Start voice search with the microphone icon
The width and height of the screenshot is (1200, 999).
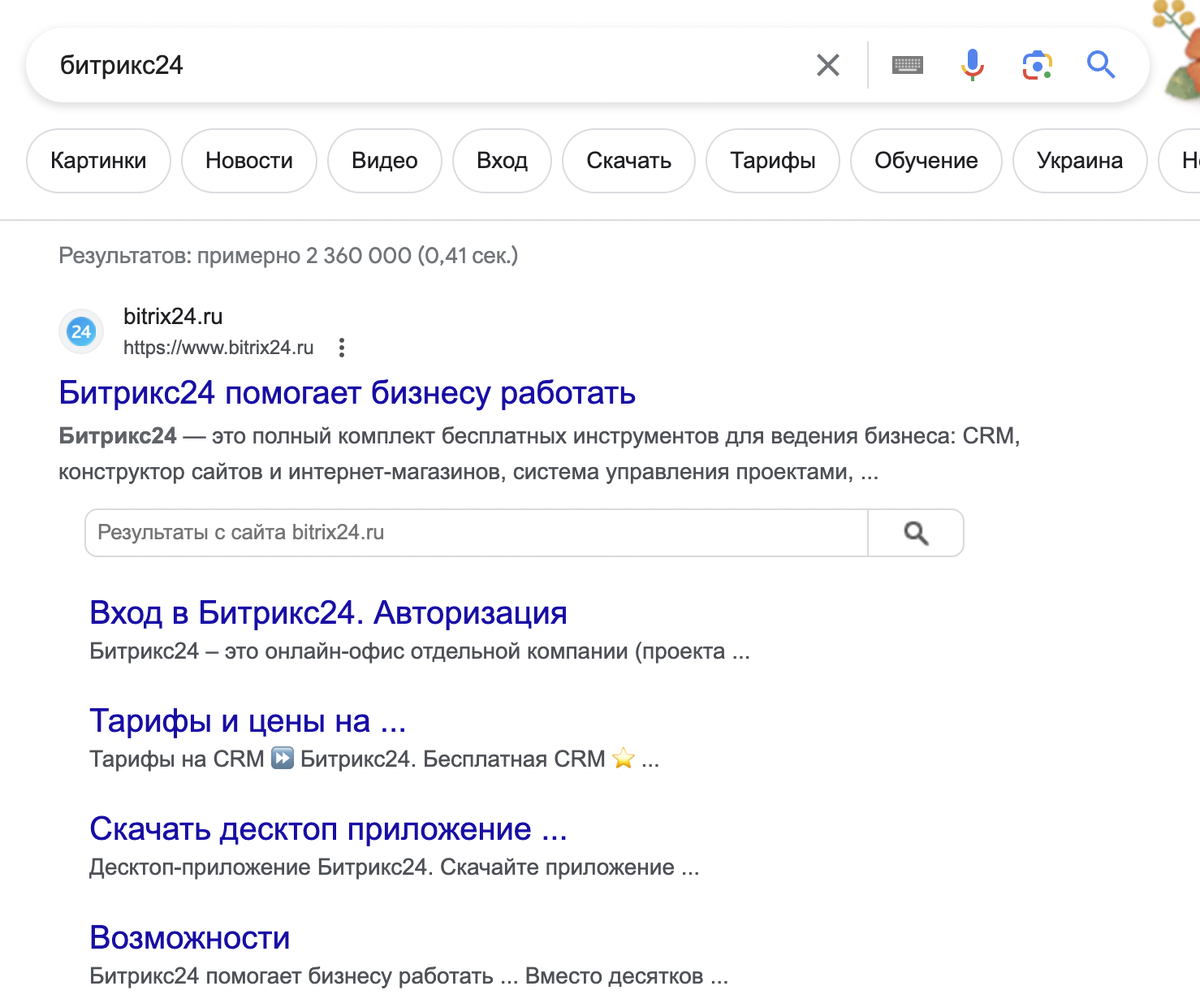coord(972,66)
